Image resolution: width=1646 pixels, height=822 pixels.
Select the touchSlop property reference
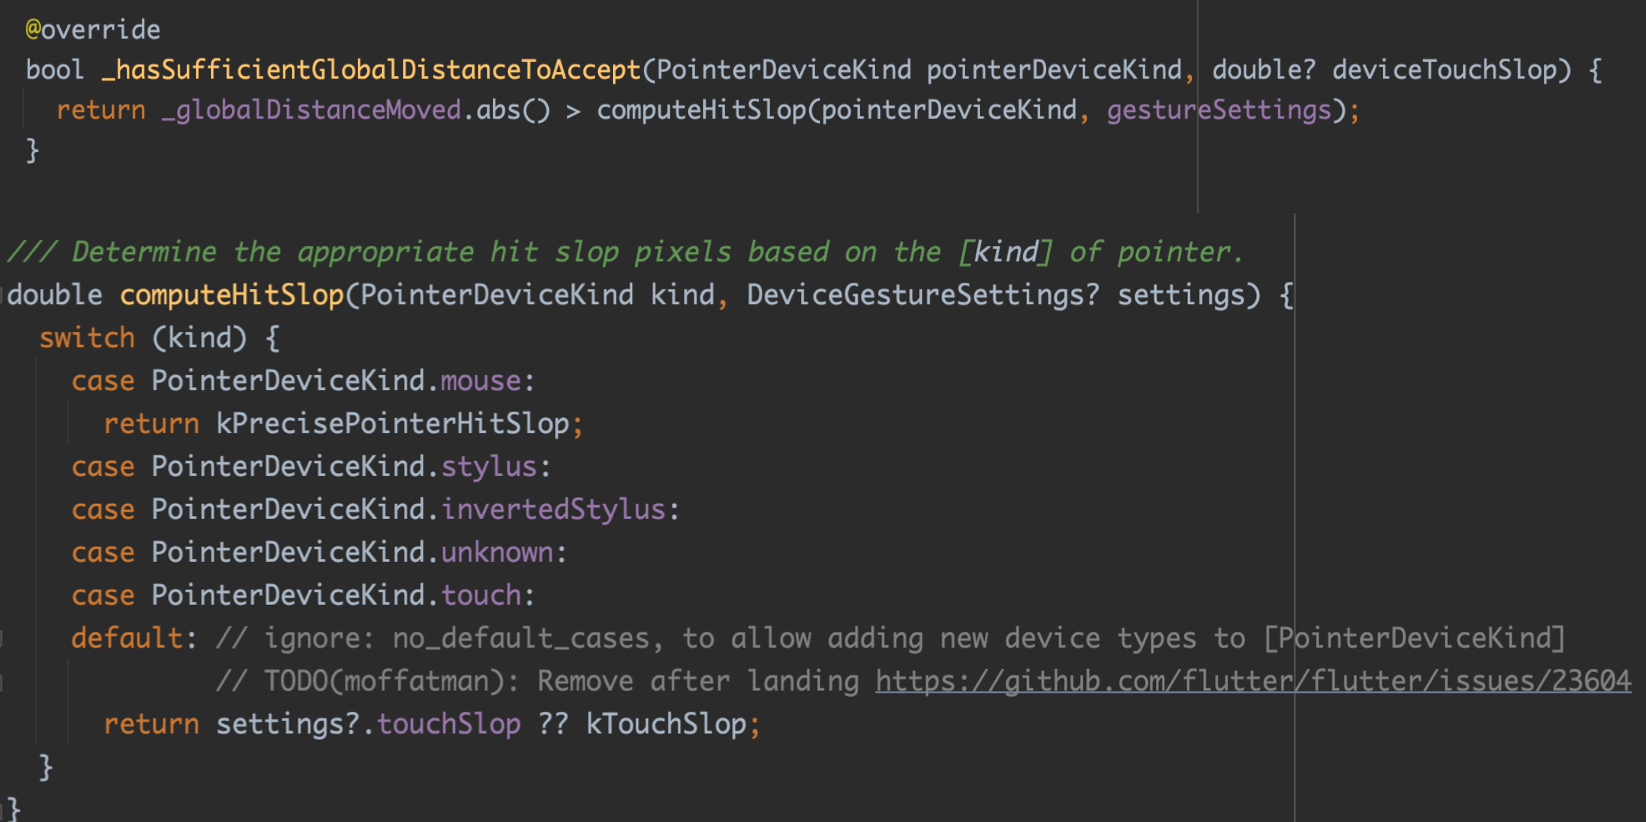(448, 724)
